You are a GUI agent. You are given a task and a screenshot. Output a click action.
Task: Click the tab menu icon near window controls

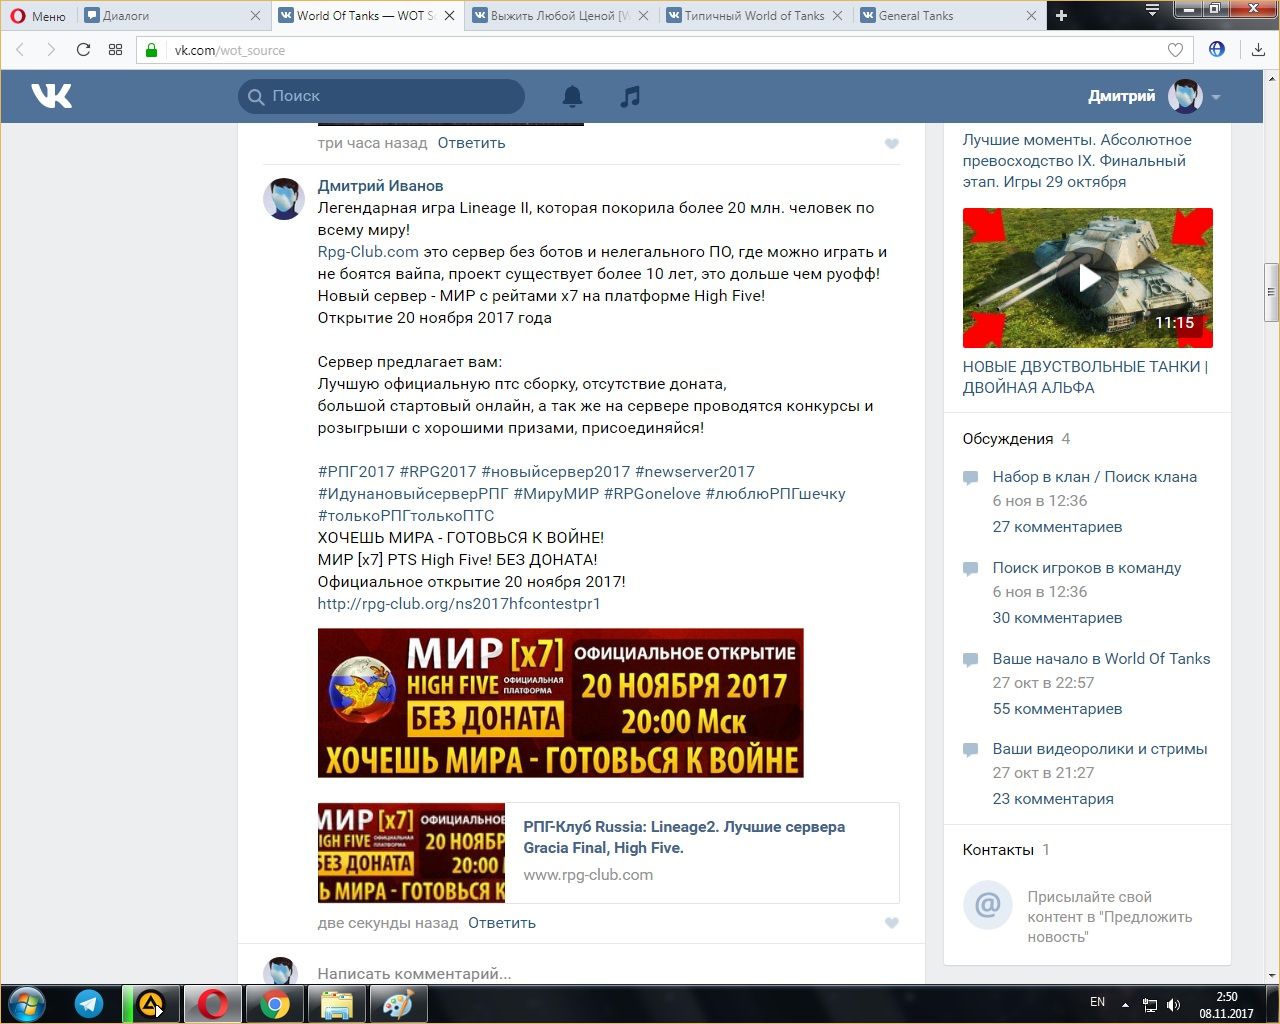tap(1152, 11)
